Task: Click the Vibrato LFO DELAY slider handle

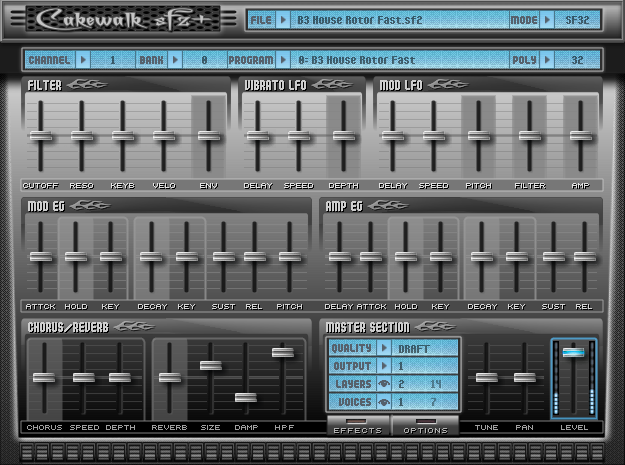Action: [x=258, y=136]
